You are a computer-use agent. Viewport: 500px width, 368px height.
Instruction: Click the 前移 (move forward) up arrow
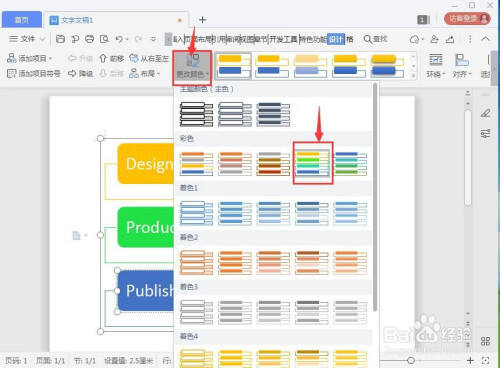112,59
